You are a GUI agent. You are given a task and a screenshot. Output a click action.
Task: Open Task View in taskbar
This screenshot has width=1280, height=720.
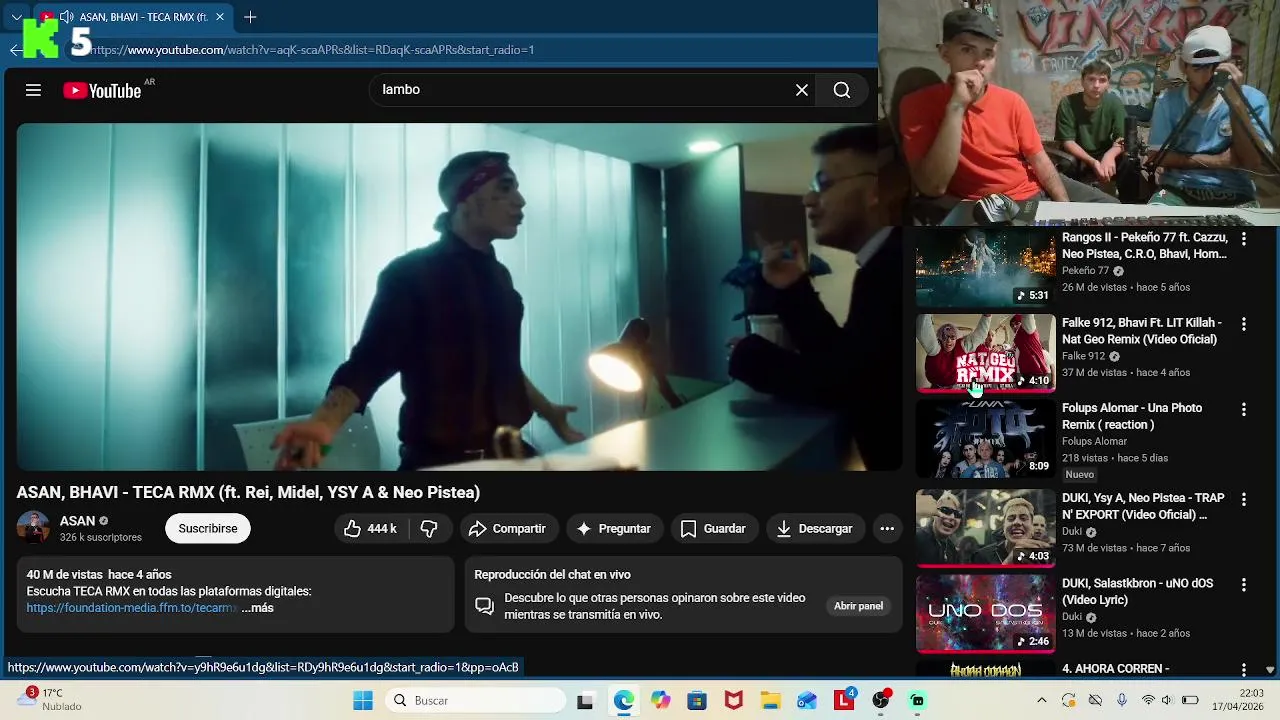pyautogui.click(x=585, y=701)
